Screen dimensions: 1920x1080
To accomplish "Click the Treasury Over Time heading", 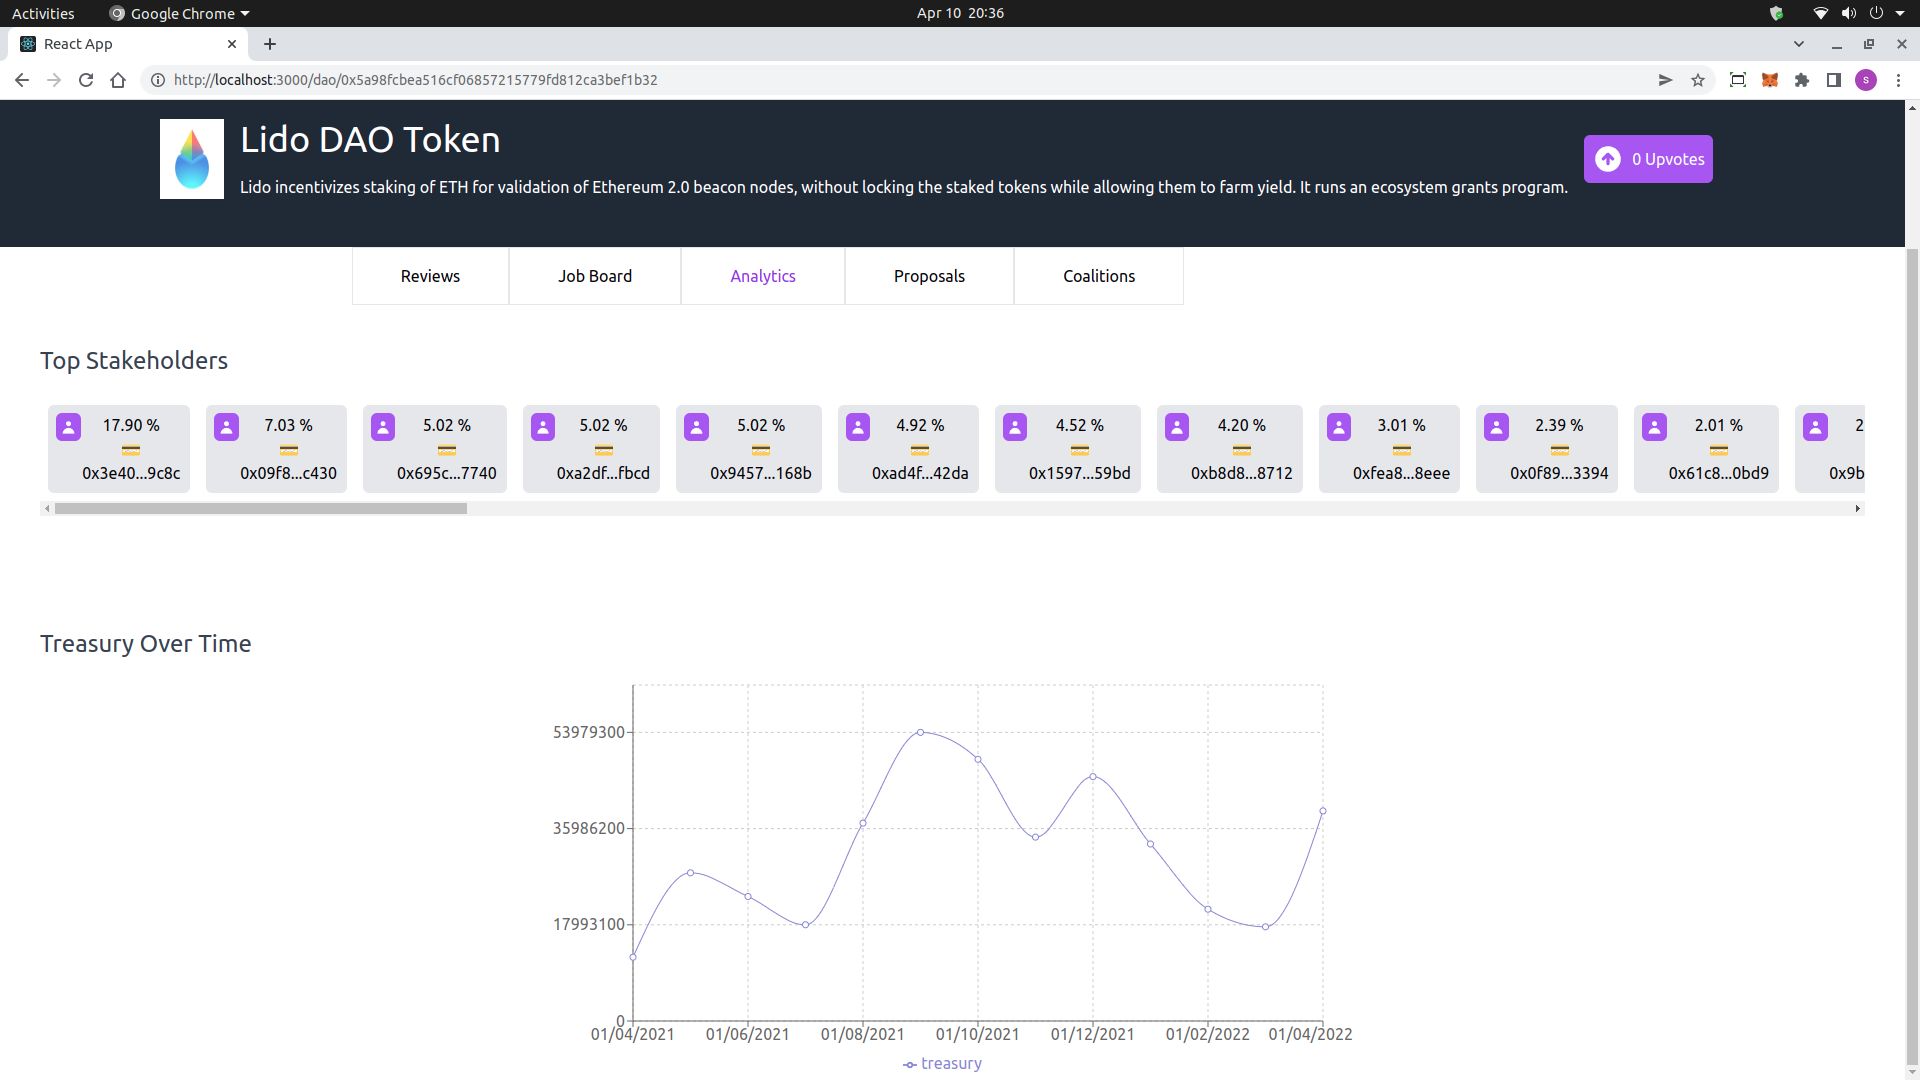I will tap(146, 644).
